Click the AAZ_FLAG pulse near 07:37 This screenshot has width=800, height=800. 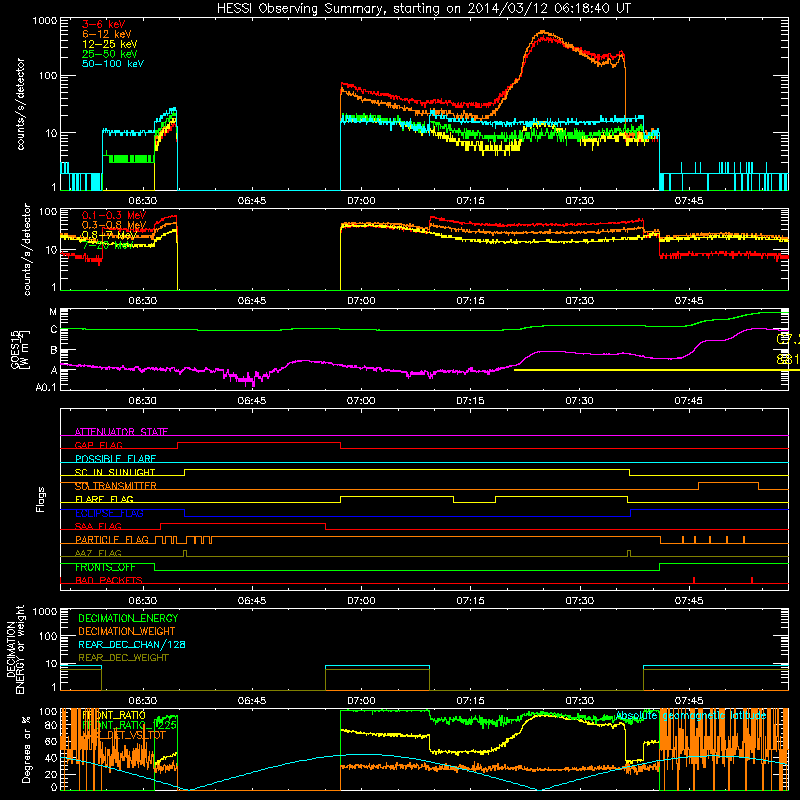tap(629, 554)
